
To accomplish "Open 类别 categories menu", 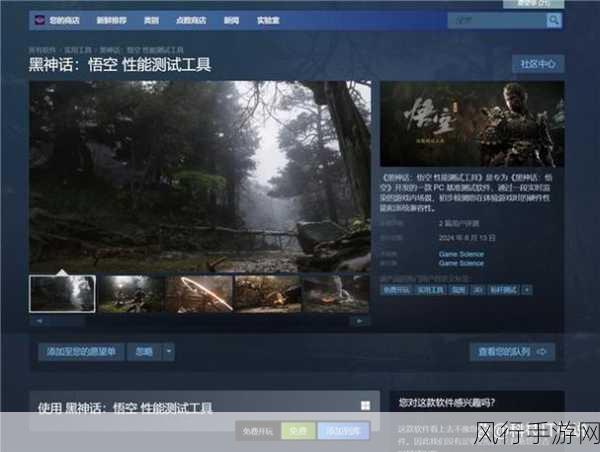I will (x=151, y=20).
